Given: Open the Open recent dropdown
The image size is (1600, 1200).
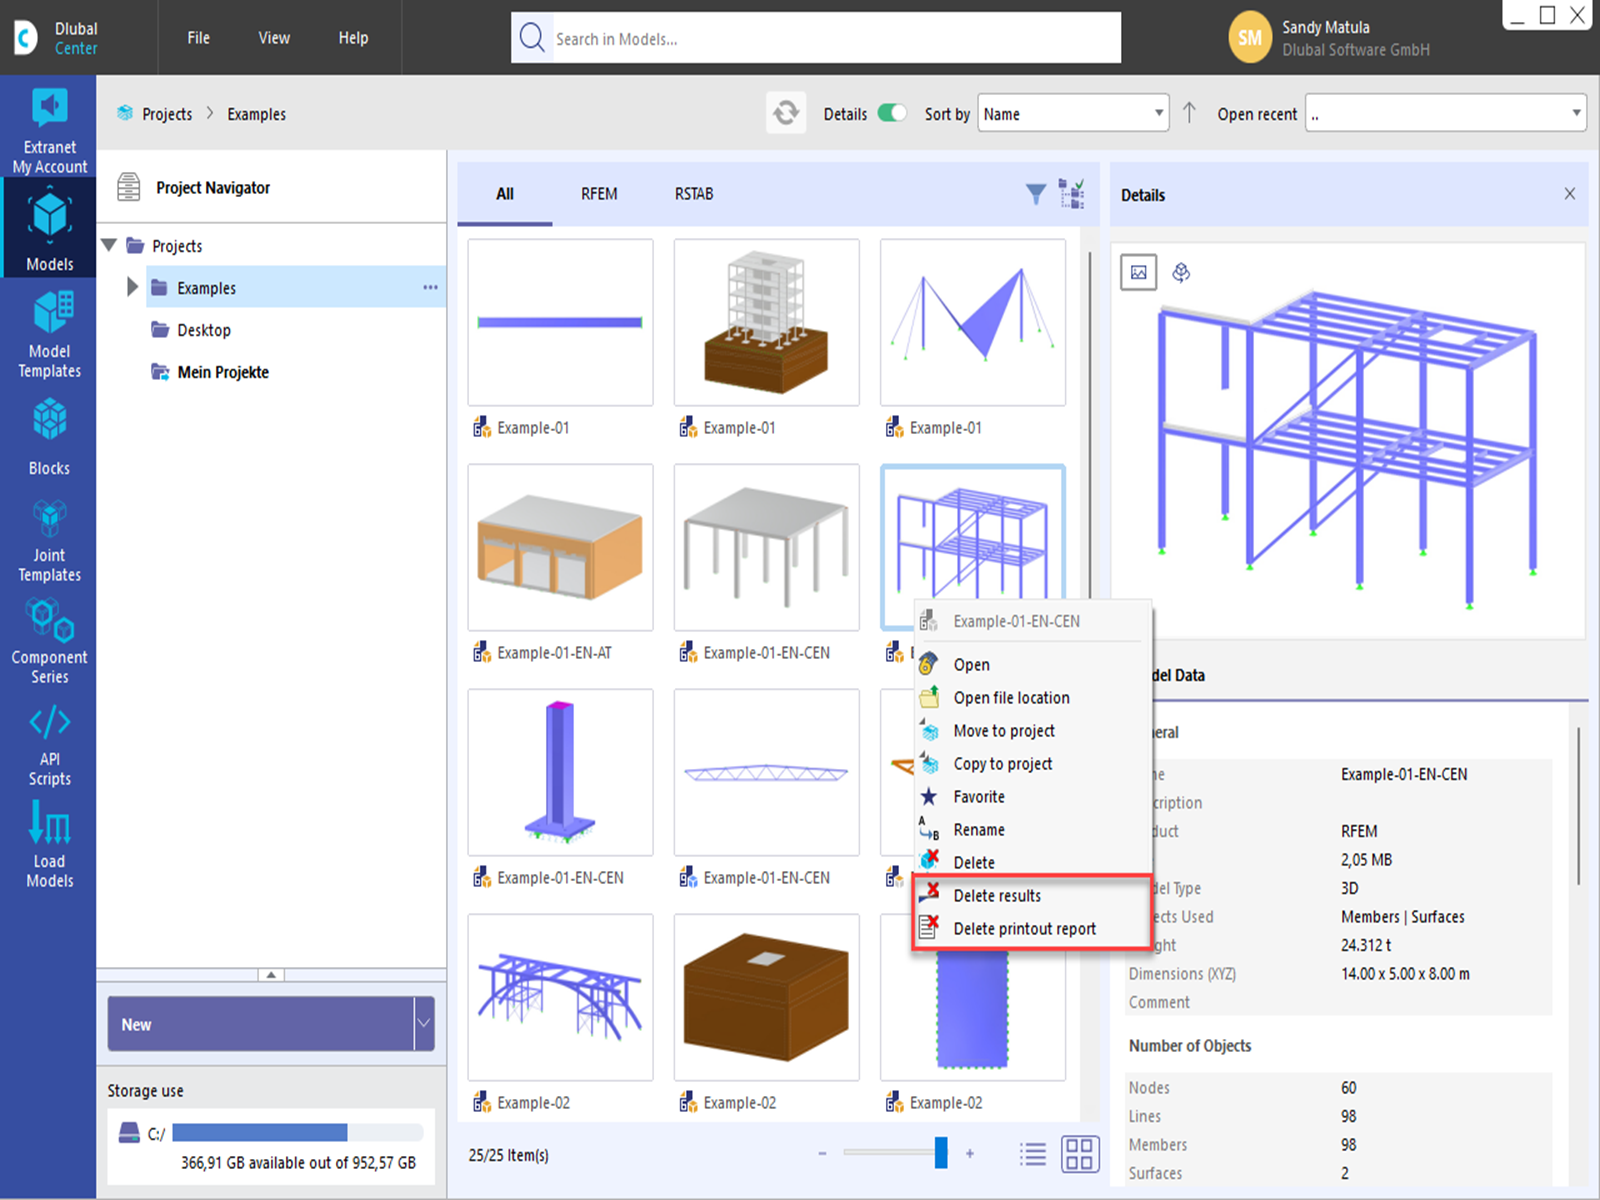Looking at the screenshot, I should pos(1446,113).
